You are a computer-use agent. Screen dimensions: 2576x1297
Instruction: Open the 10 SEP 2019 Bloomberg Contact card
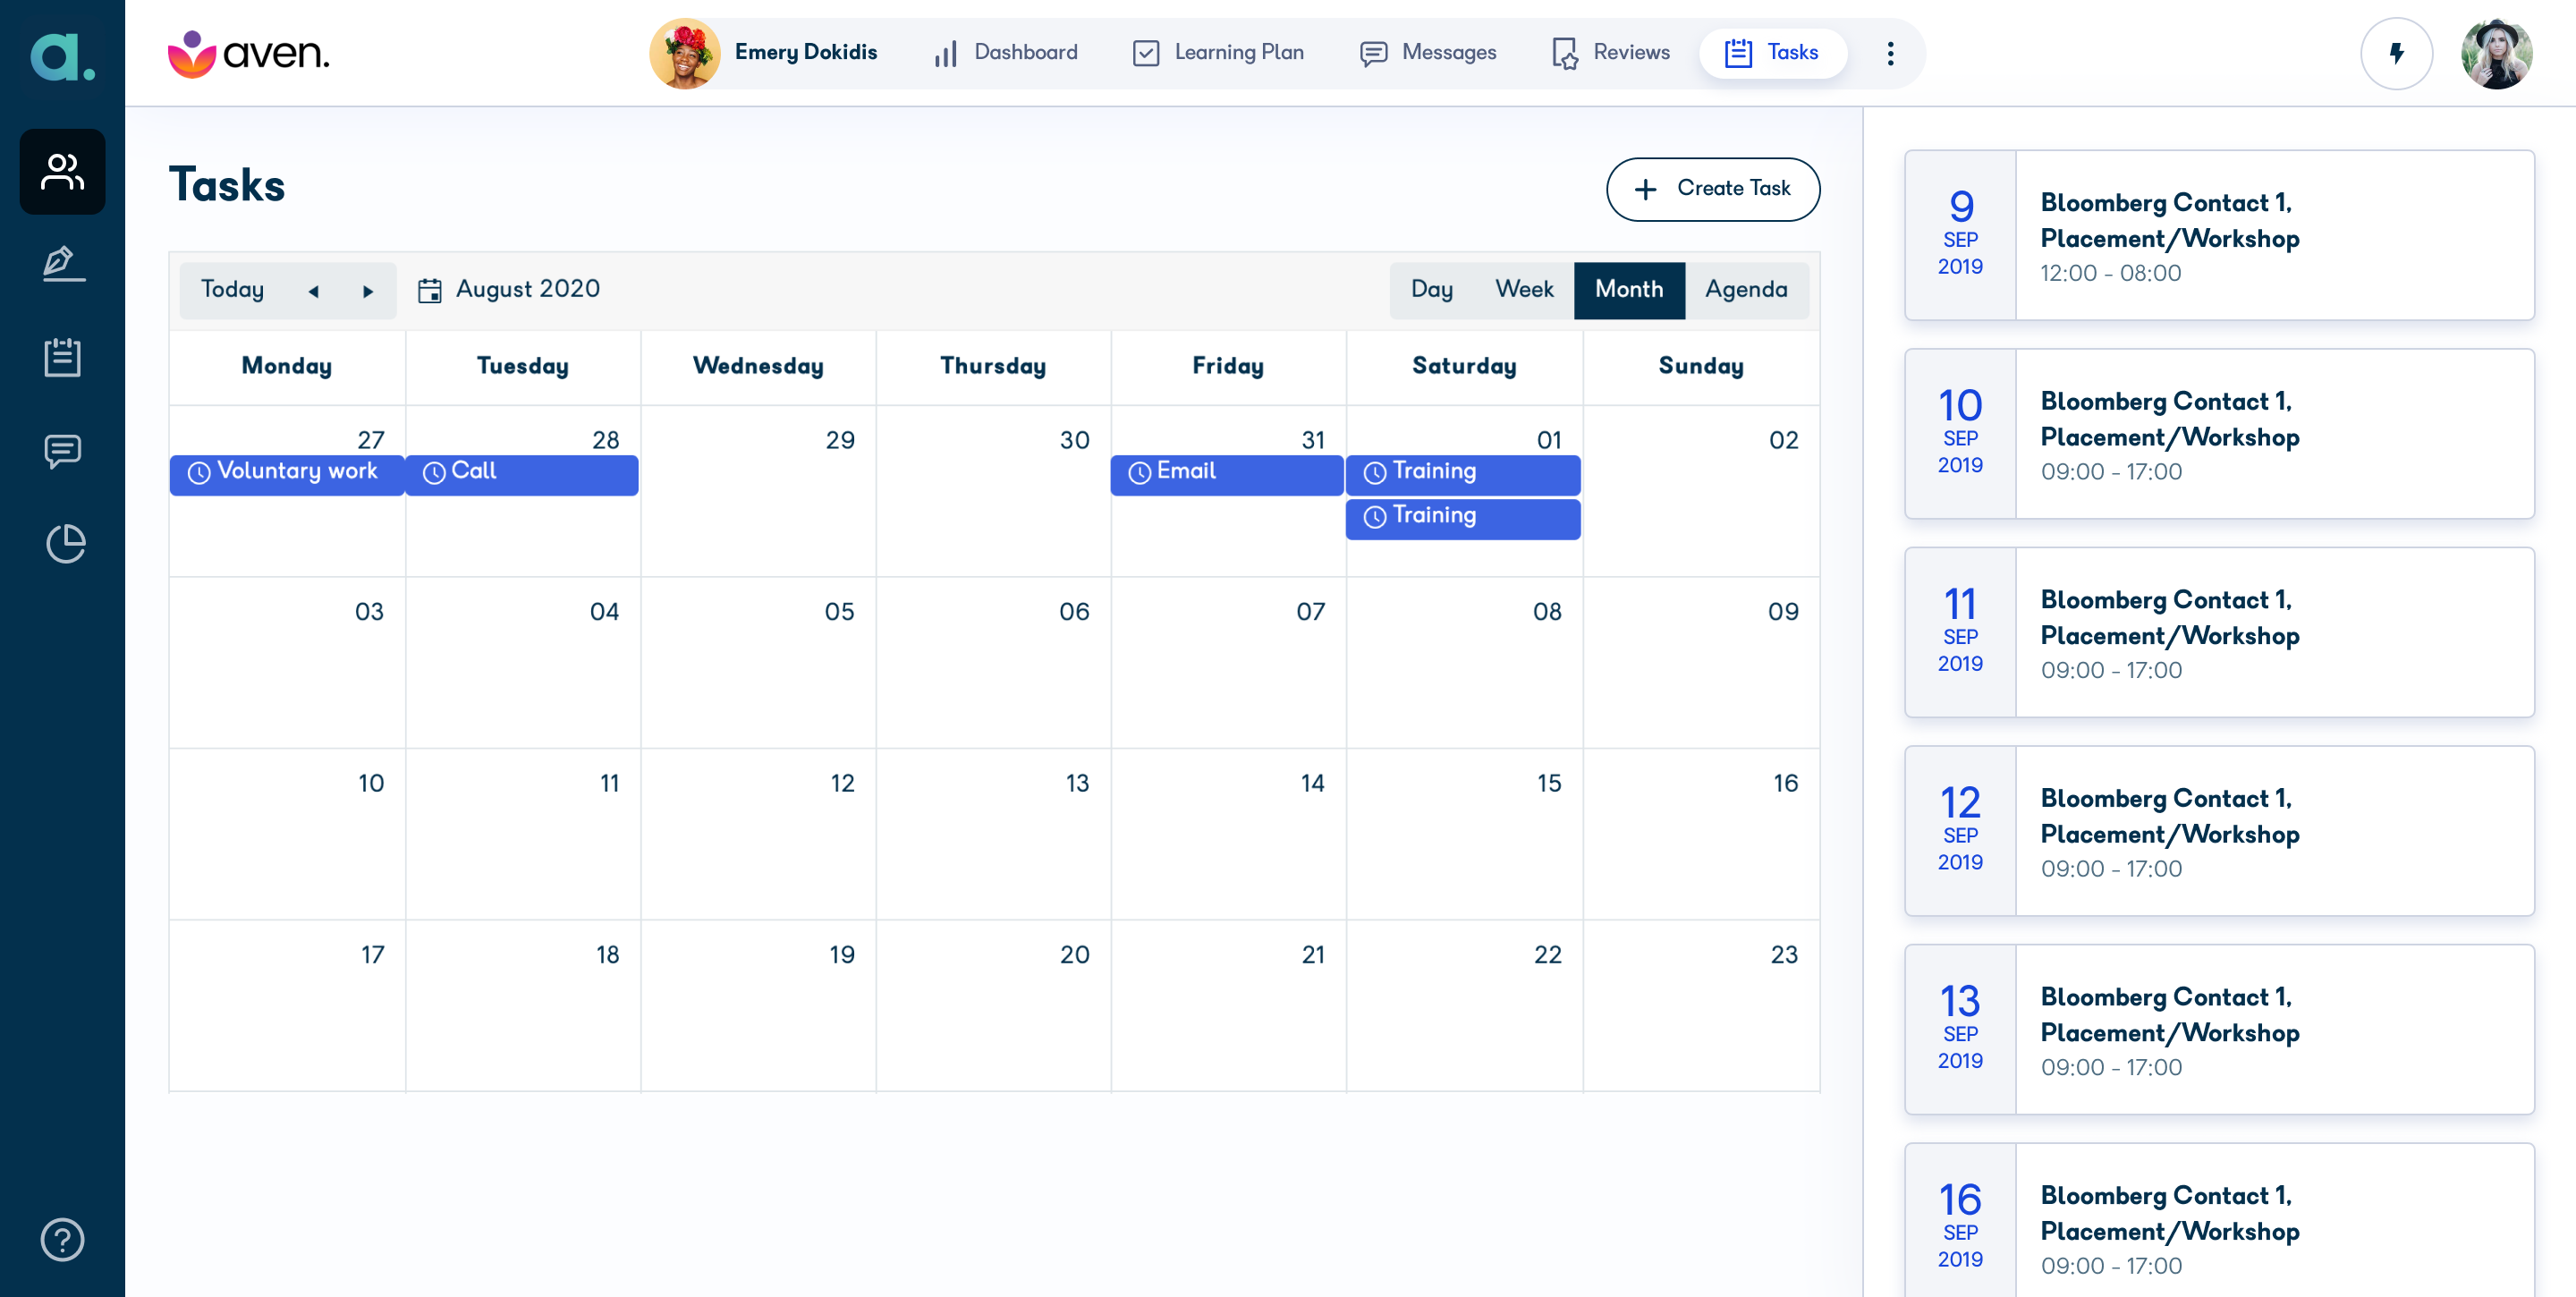(x=2219, y=433)
